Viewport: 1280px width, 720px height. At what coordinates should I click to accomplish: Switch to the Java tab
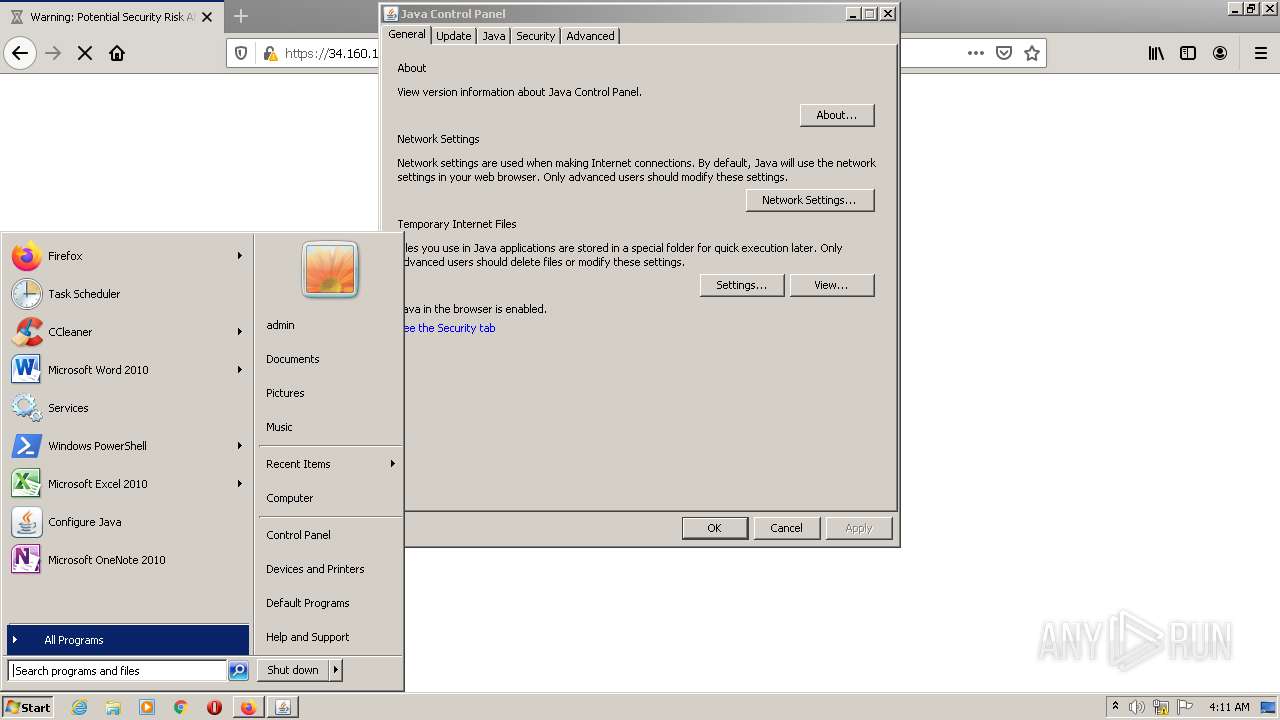494,36
